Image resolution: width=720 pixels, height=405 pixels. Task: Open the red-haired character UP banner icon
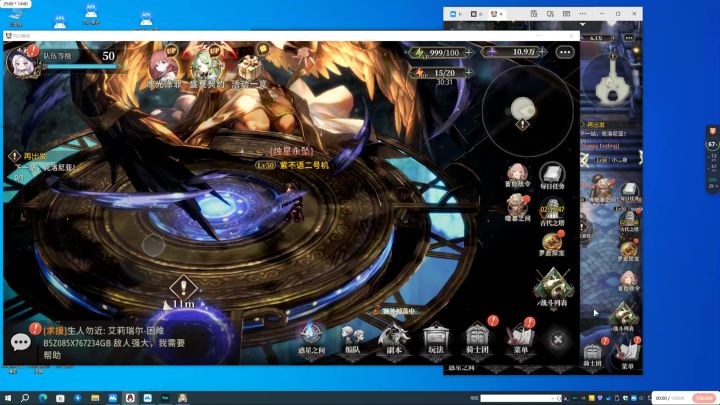(x=163, y=68)
